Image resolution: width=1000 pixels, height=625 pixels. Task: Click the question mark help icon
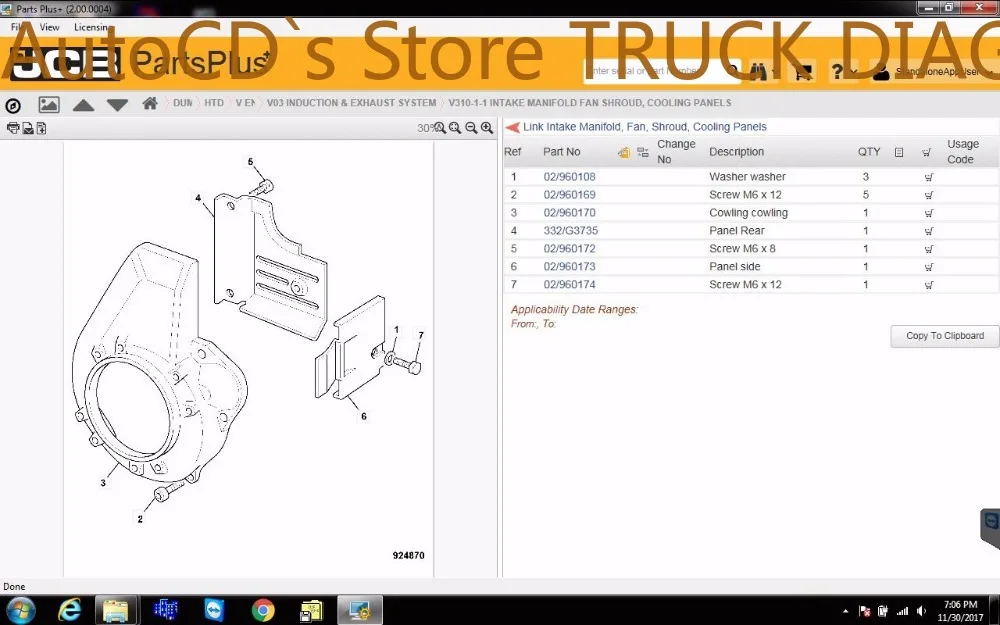coord(837,71)
